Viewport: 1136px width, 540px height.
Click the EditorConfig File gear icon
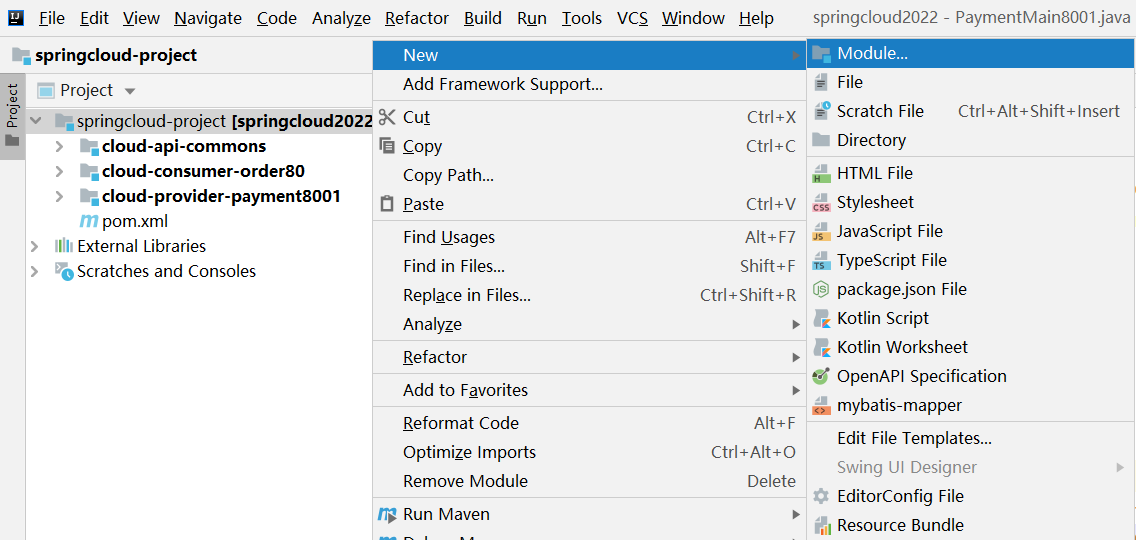point(821,497)
